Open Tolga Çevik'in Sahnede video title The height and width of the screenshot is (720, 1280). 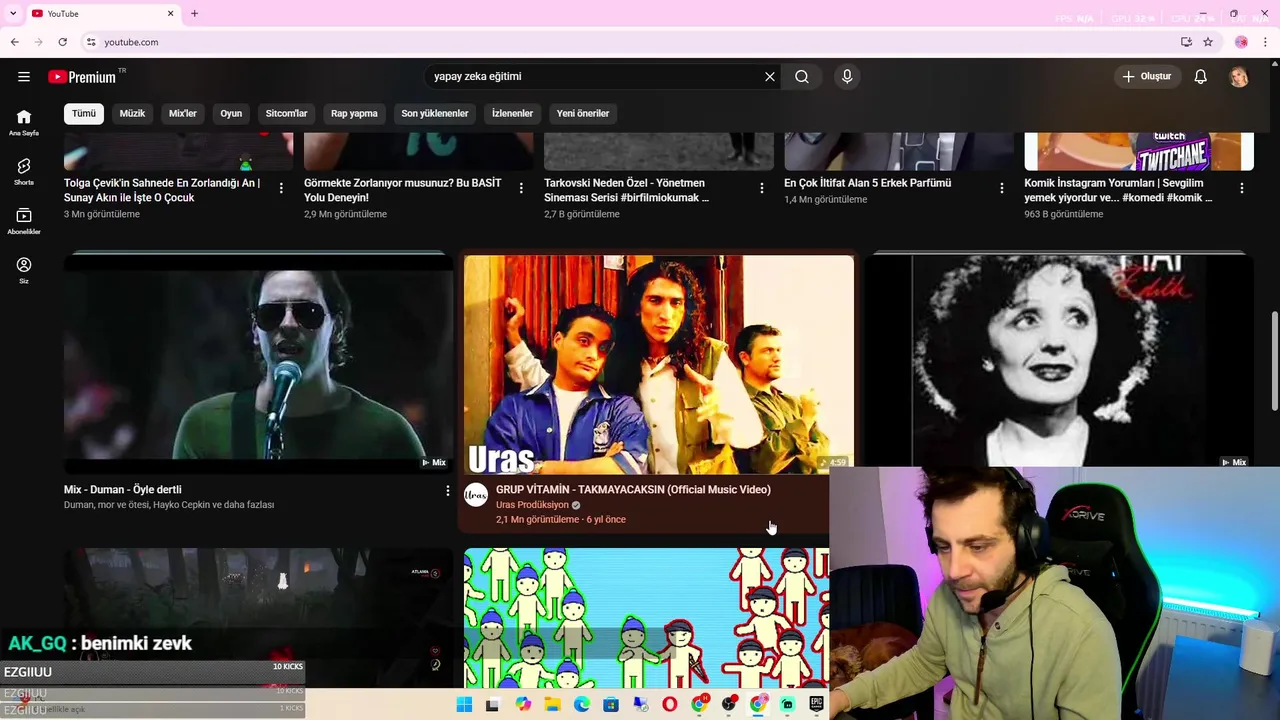point(162,190)
